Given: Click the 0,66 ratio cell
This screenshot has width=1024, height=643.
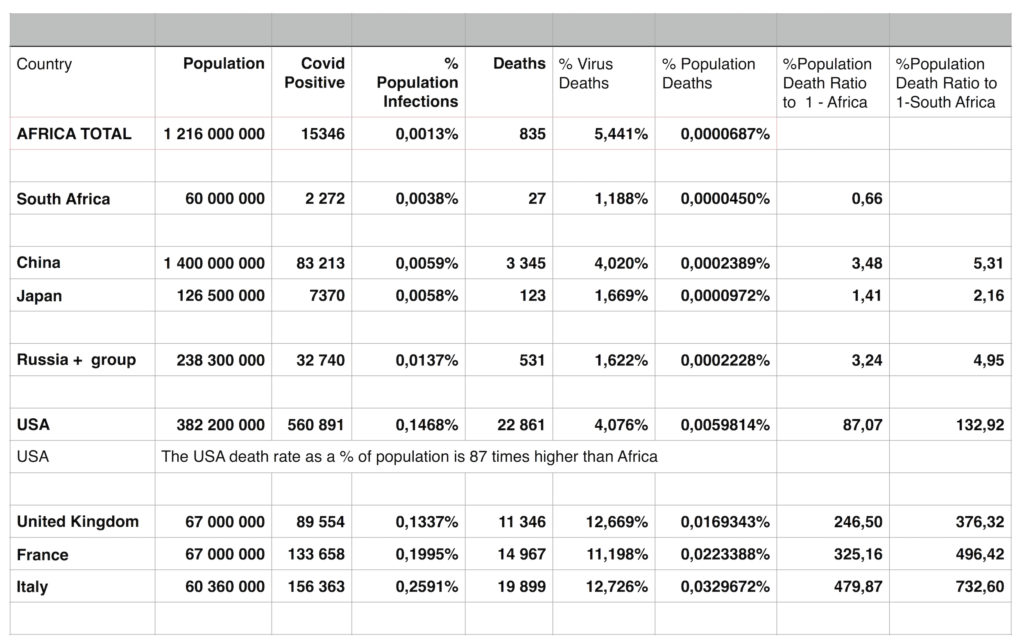Looking at the screenshot, I should pos(833,198).
